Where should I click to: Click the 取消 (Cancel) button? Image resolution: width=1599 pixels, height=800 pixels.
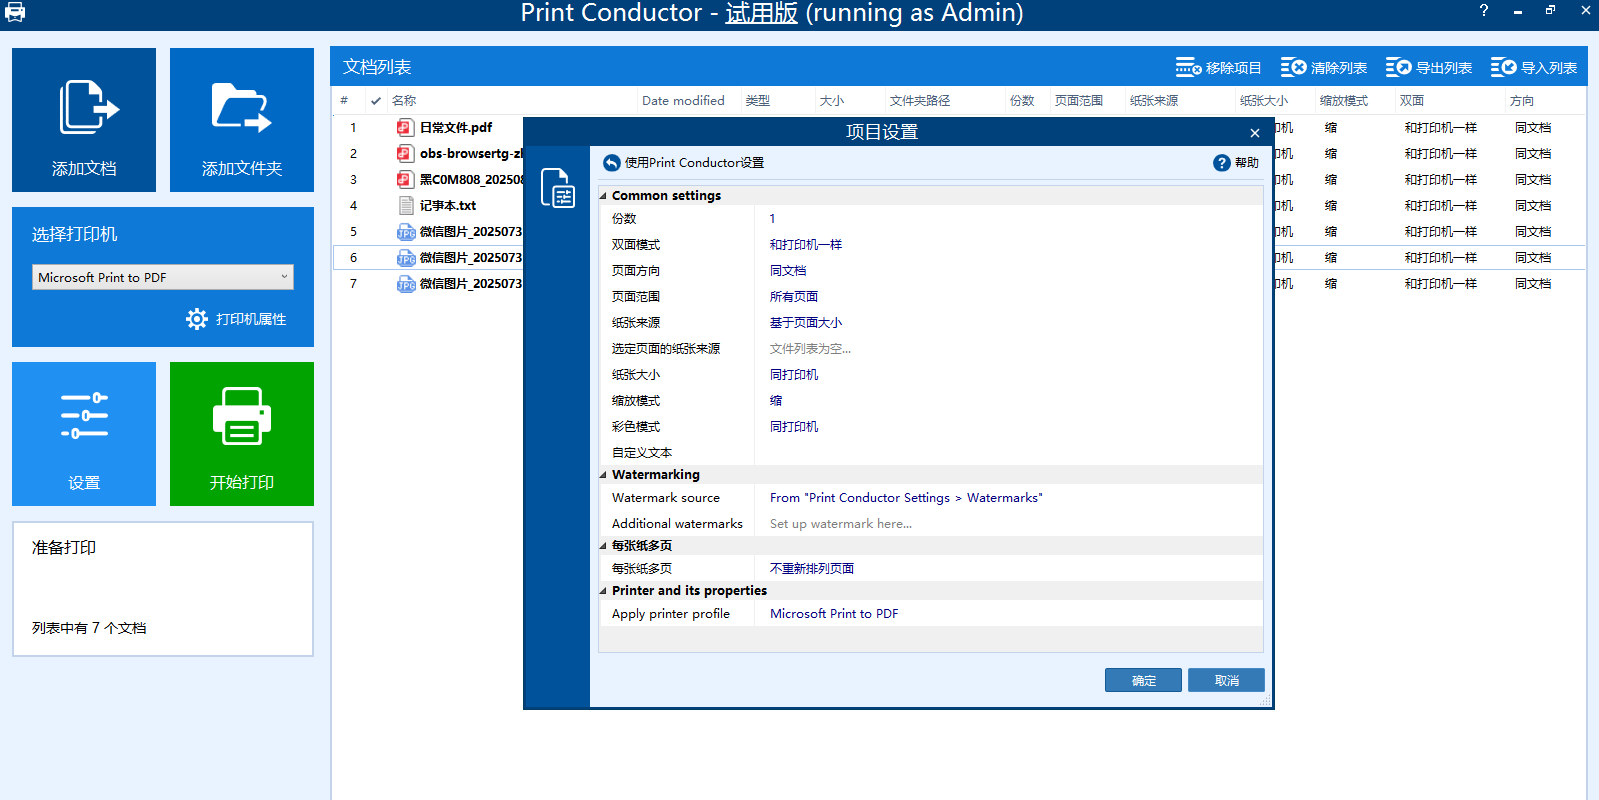click(x=1226, y=680)
